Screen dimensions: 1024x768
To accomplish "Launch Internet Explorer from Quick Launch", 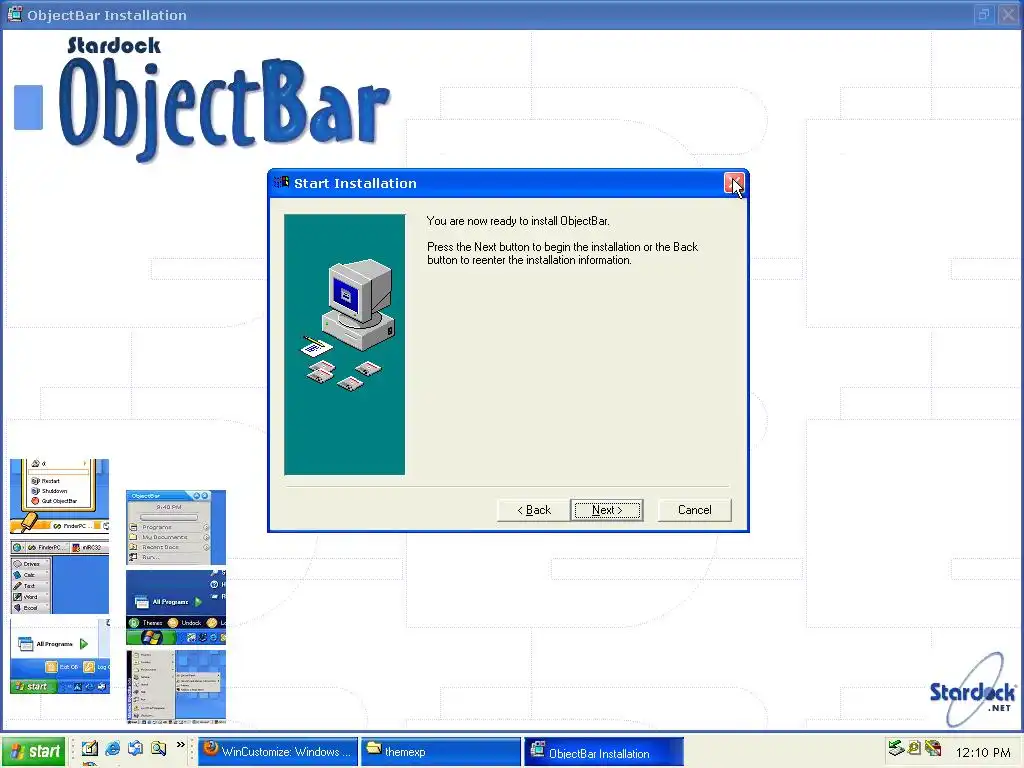I will (113, 748).
